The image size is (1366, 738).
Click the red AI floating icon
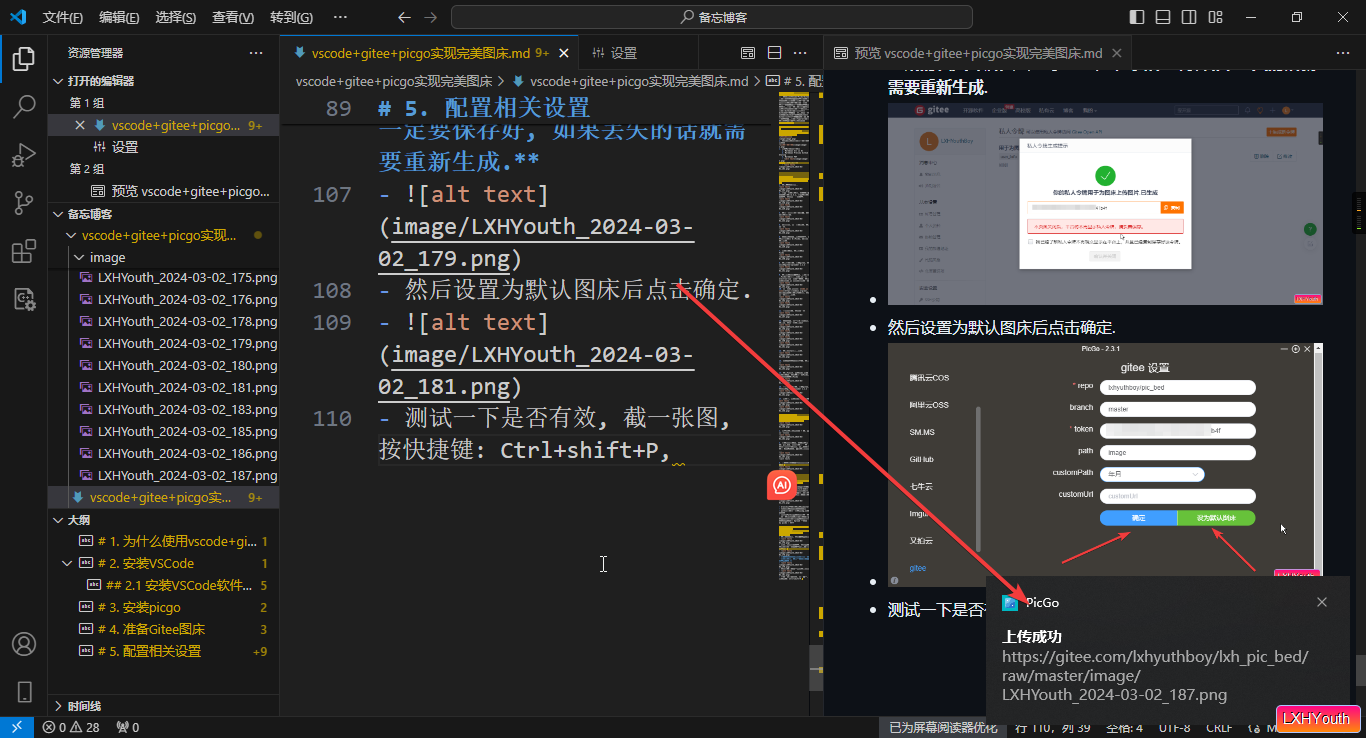point(782,485)
